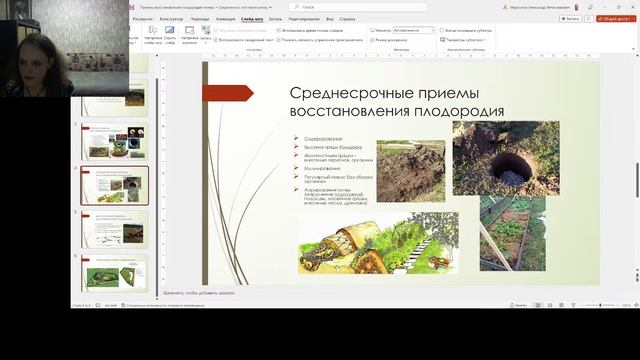
Task: Click the search field in the title bar
Action: (x=358, y=7)
